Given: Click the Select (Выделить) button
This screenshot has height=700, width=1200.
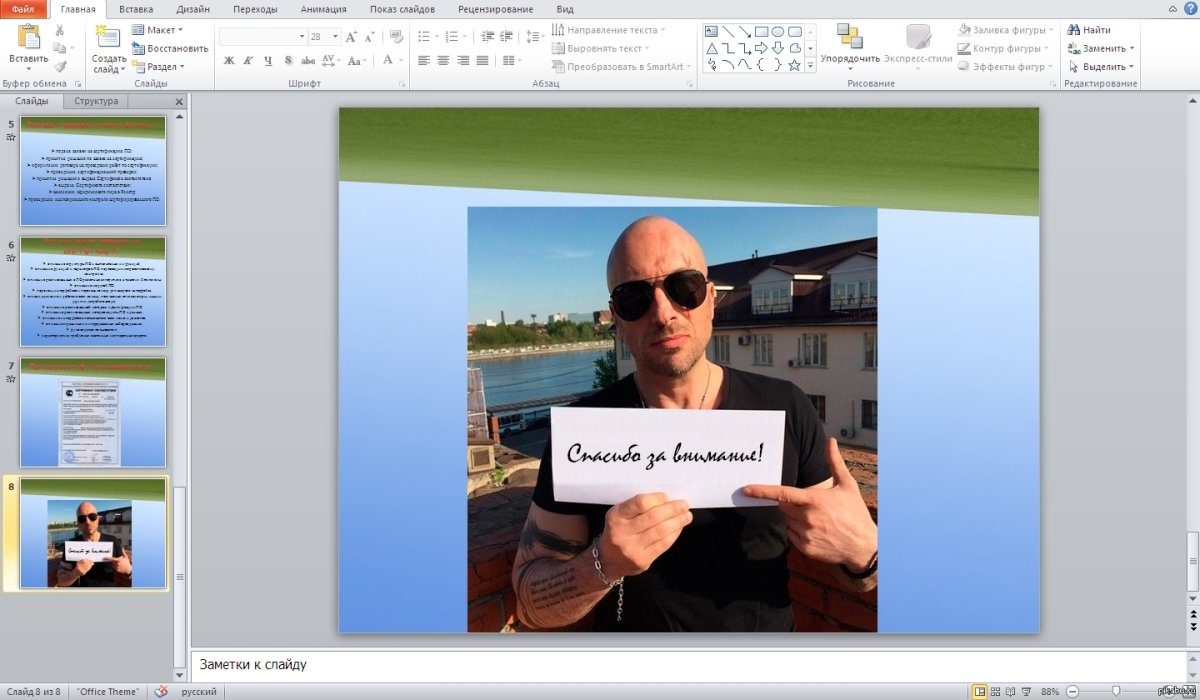Looking at the screenshot, I should coord(1100,66).
